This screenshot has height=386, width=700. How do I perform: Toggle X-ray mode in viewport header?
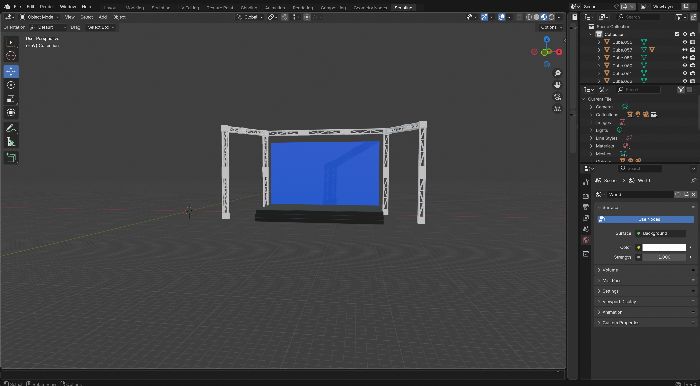tap(519, 17)
